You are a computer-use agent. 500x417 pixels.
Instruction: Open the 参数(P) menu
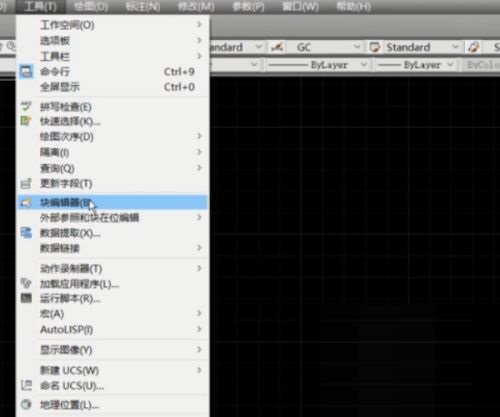tap(248, 6)
